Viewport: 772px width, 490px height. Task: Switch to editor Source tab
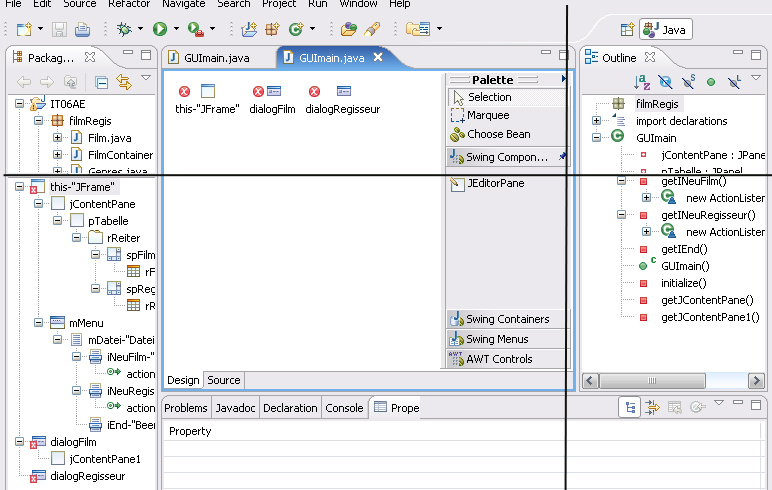coord(224,380)
